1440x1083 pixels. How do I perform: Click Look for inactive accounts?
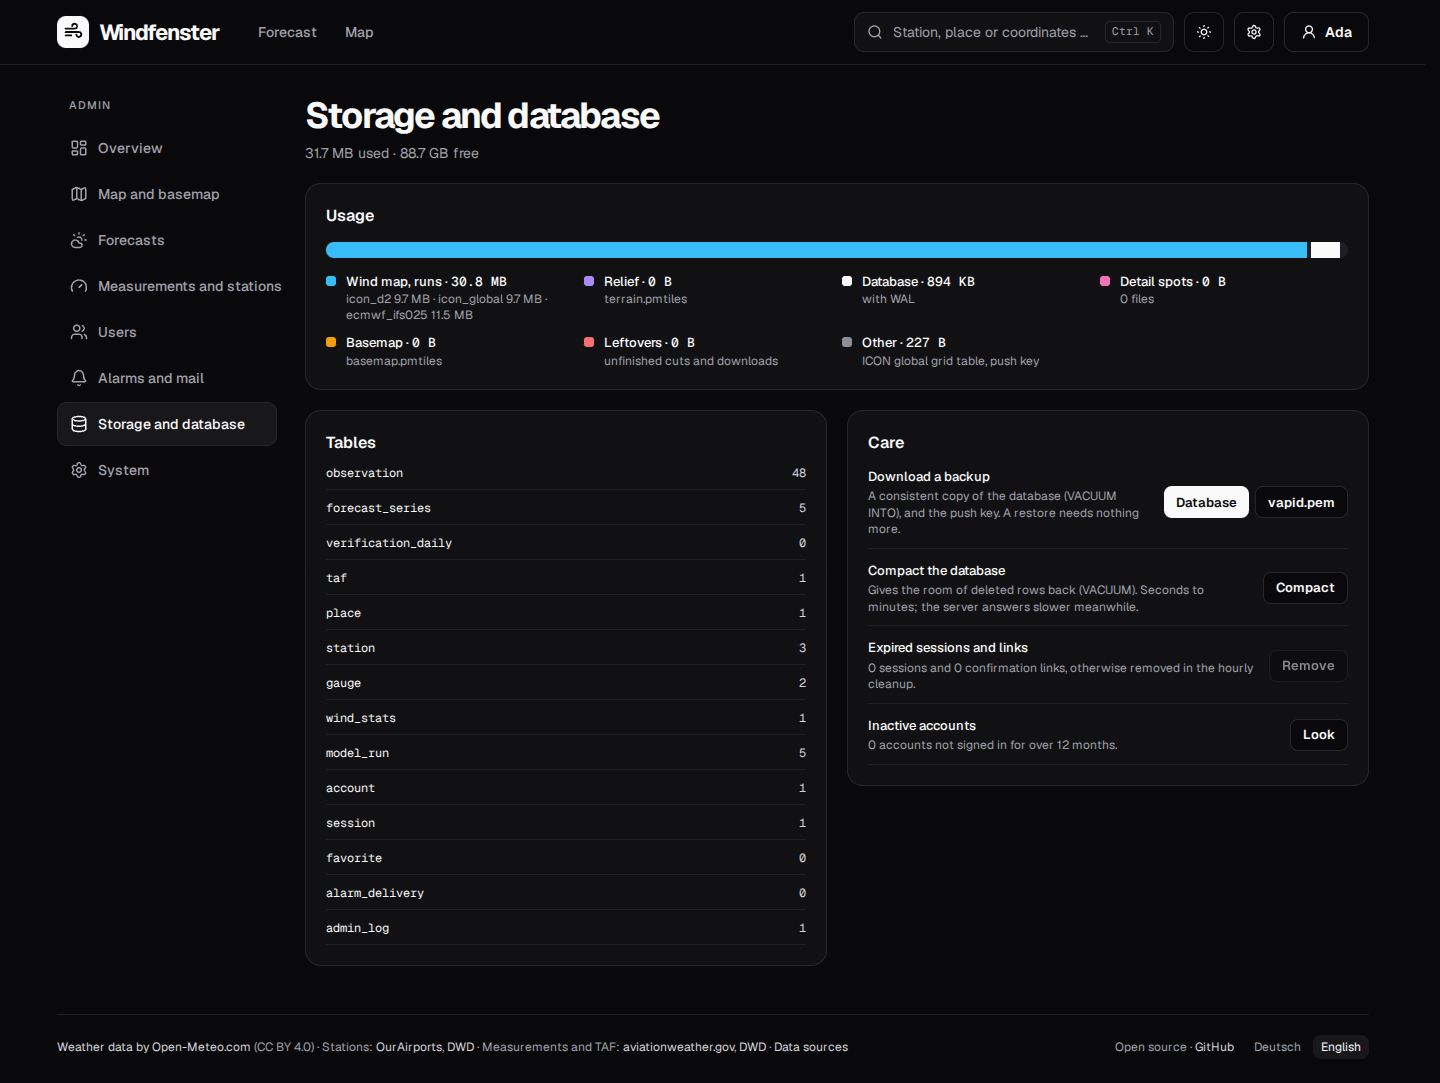coord(1319,735)
